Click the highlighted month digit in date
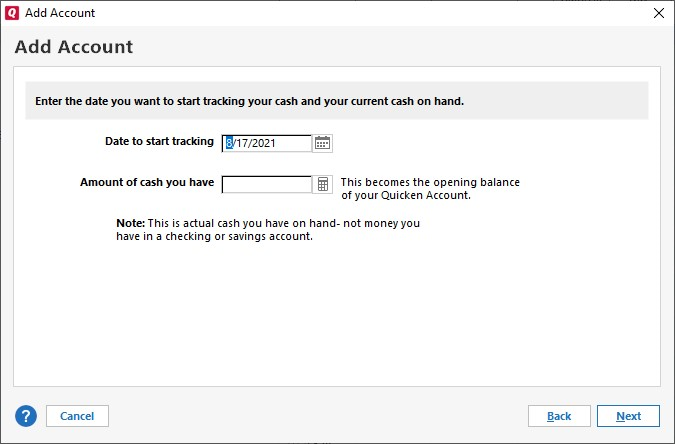The image size is (675, 444). click(229, 143)
